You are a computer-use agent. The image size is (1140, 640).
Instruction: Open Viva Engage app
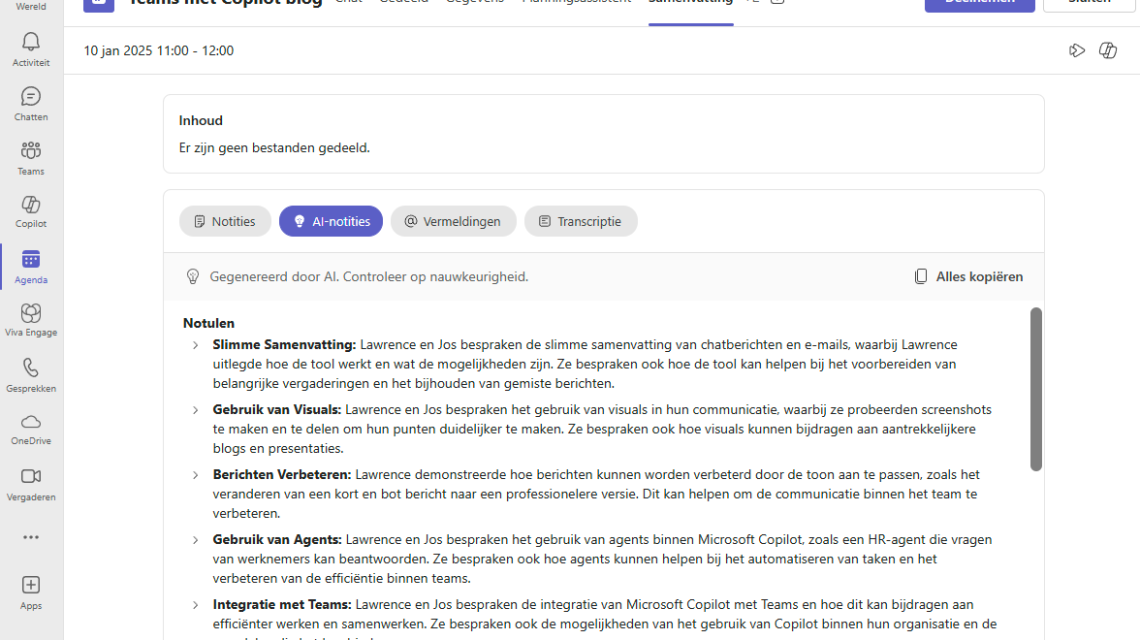[x=31, y=320]
